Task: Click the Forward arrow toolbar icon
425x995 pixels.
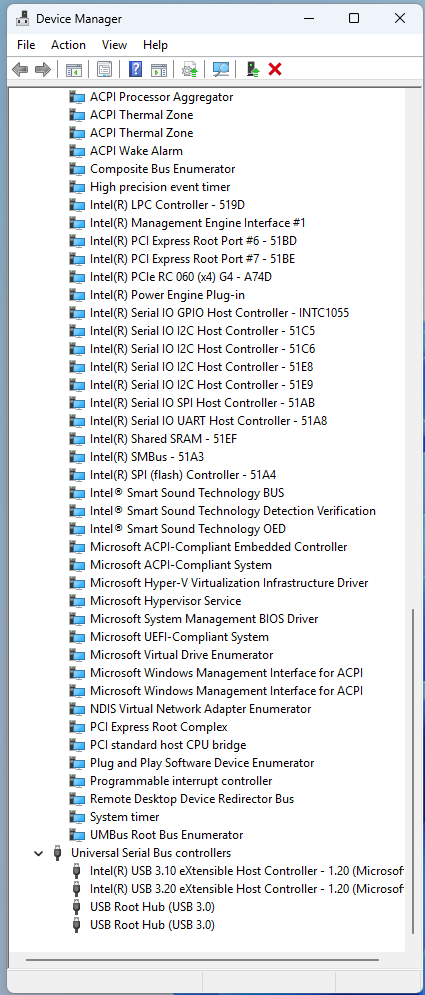Action: [42, 69]
